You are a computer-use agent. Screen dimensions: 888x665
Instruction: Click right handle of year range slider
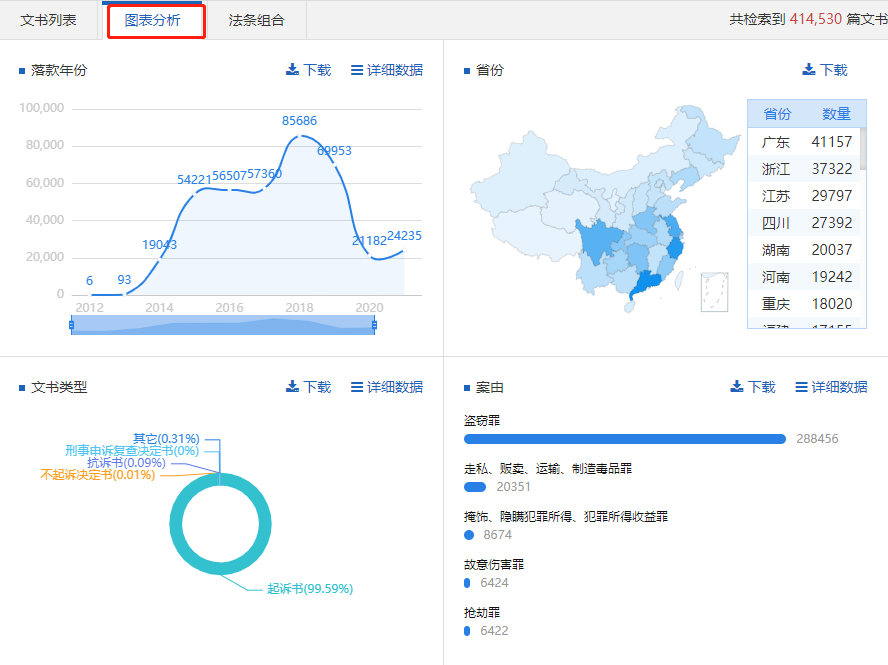(374, 324)
